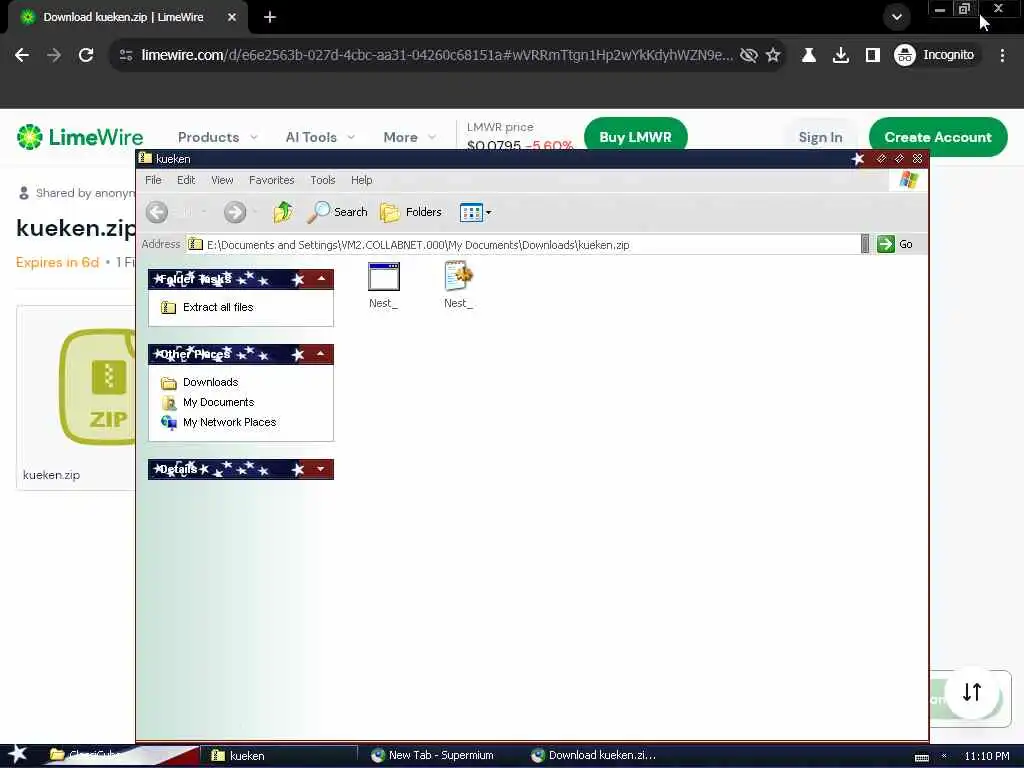Image resolution: width=1024 pixels, height=768 pixels.
Task: Open the forward button history arrow
Action: 255,212
